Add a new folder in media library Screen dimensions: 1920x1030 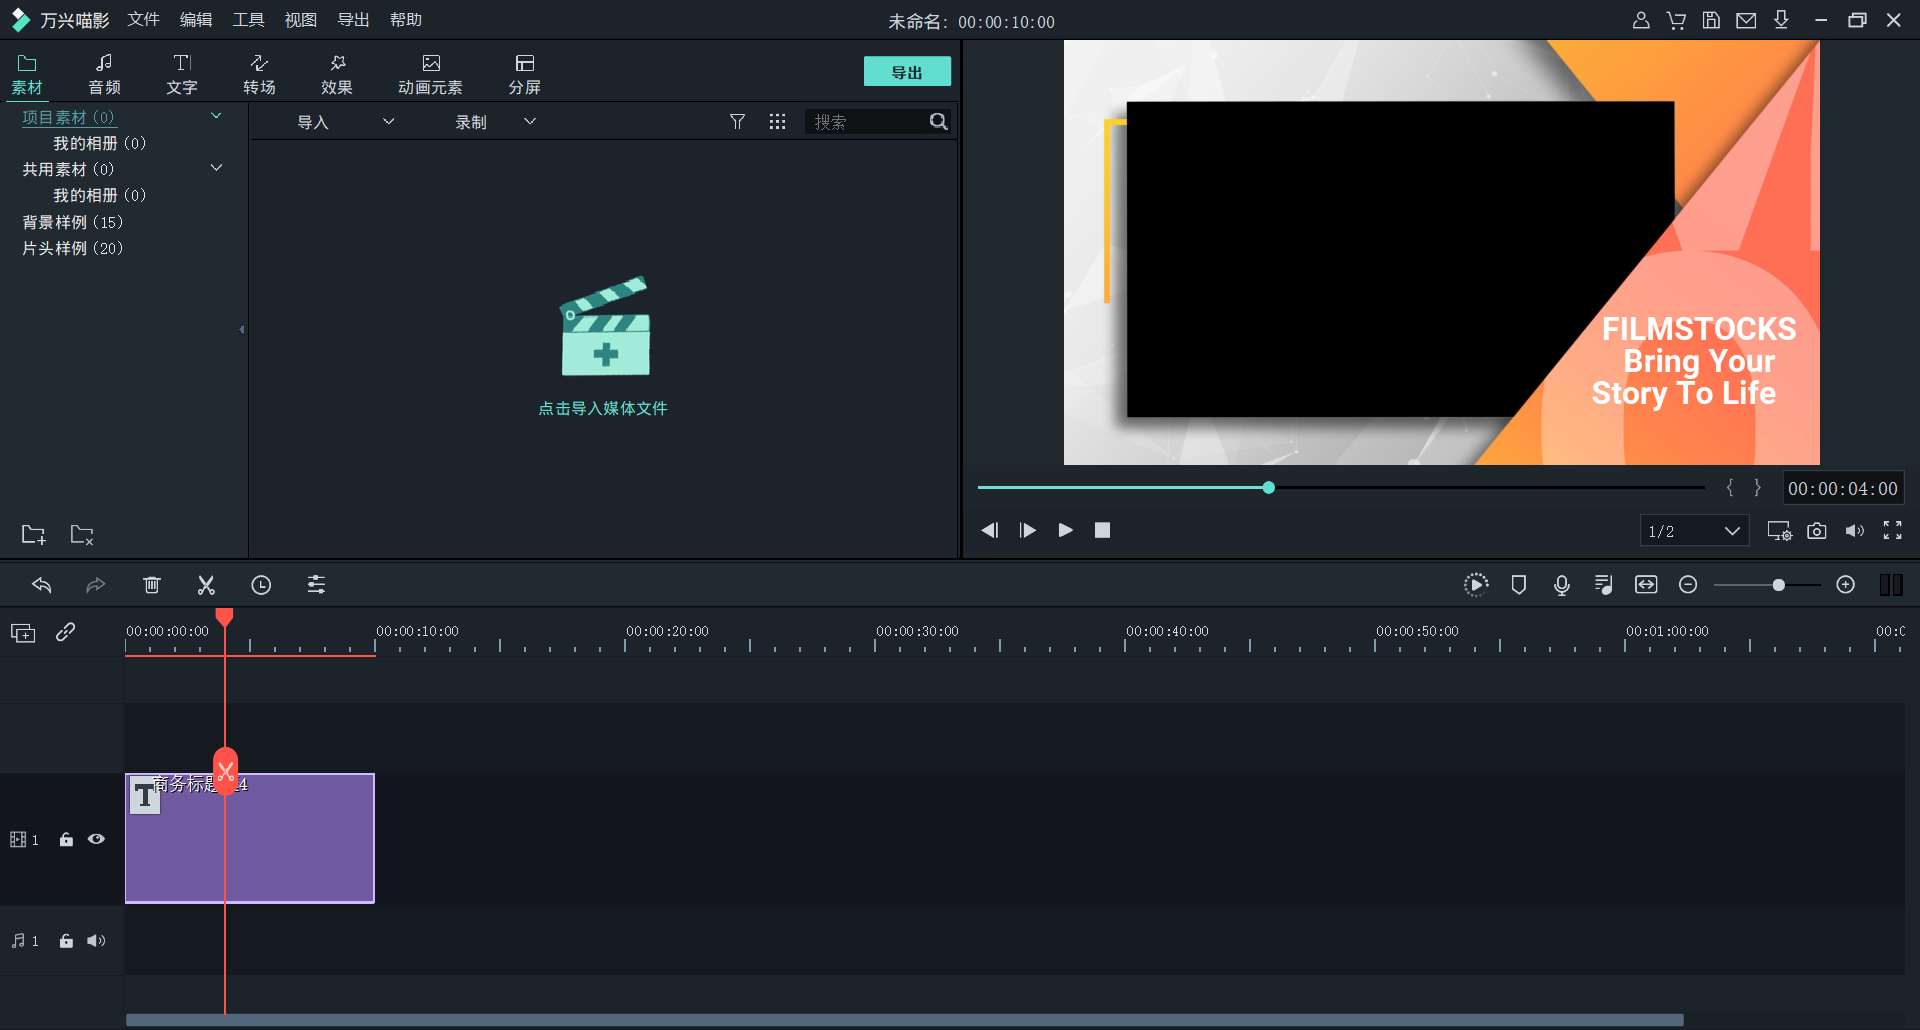pos(33,535)
